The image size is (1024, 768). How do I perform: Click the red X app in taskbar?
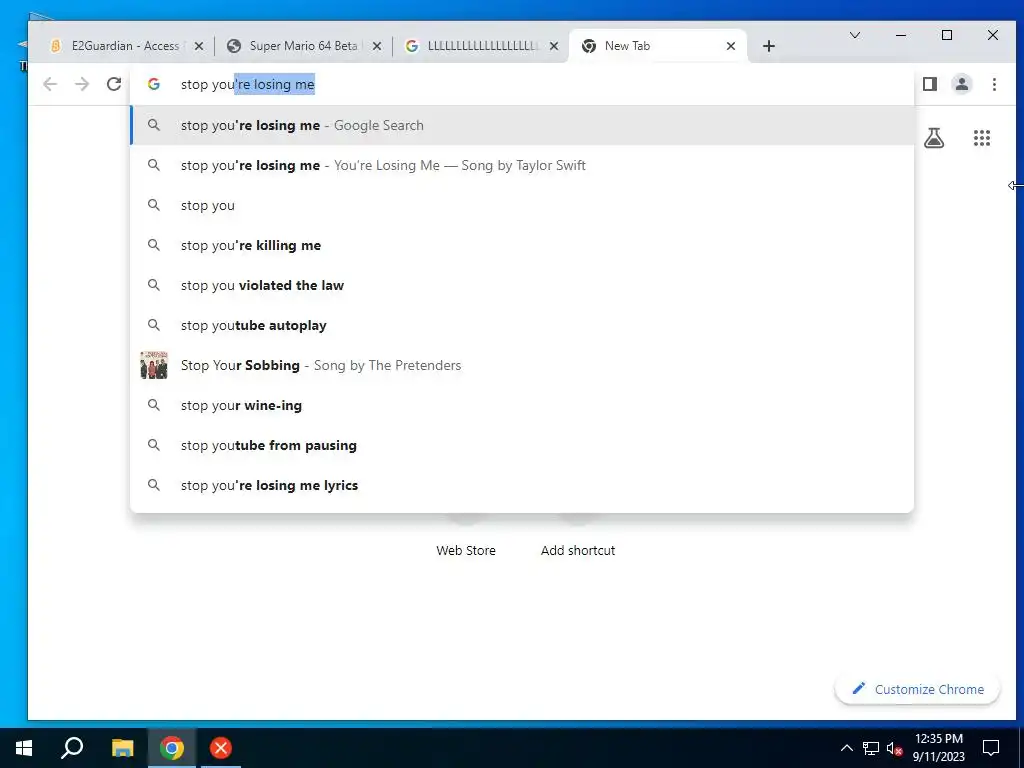pyautogui.click(x=221, y=748)
